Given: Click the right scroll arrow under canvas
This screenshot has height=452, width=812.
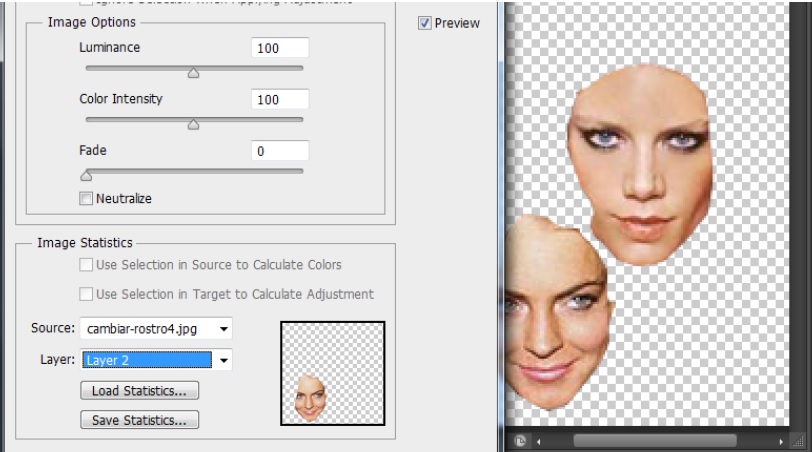Looking at the screenshot, I should pyautogui.click(x=781, y=440).
